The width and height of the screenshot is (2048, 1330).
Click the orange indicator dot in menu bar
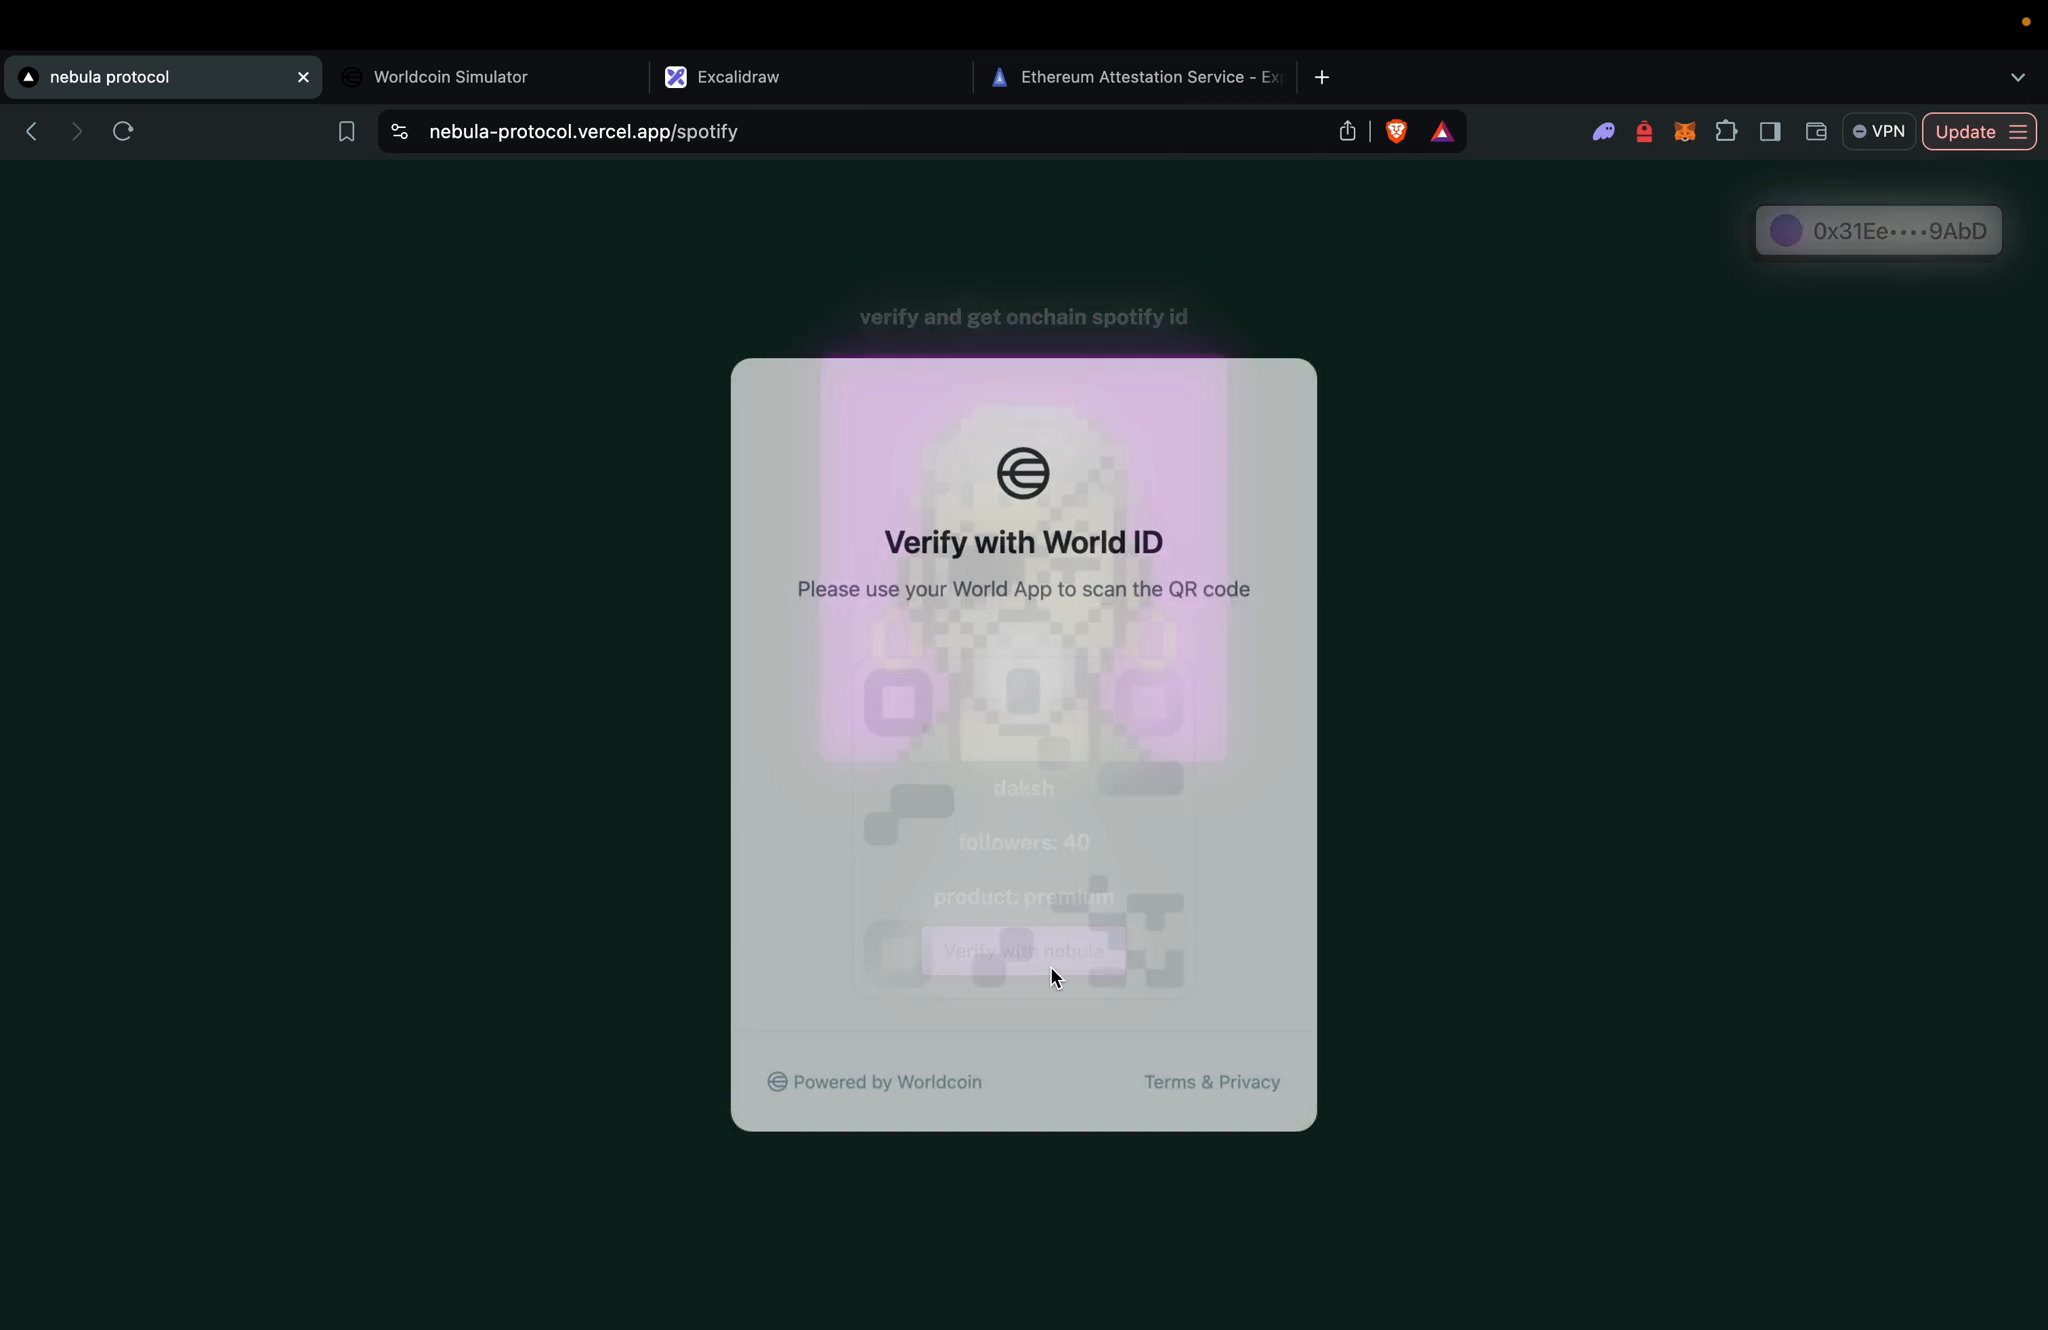(2026, 22)
